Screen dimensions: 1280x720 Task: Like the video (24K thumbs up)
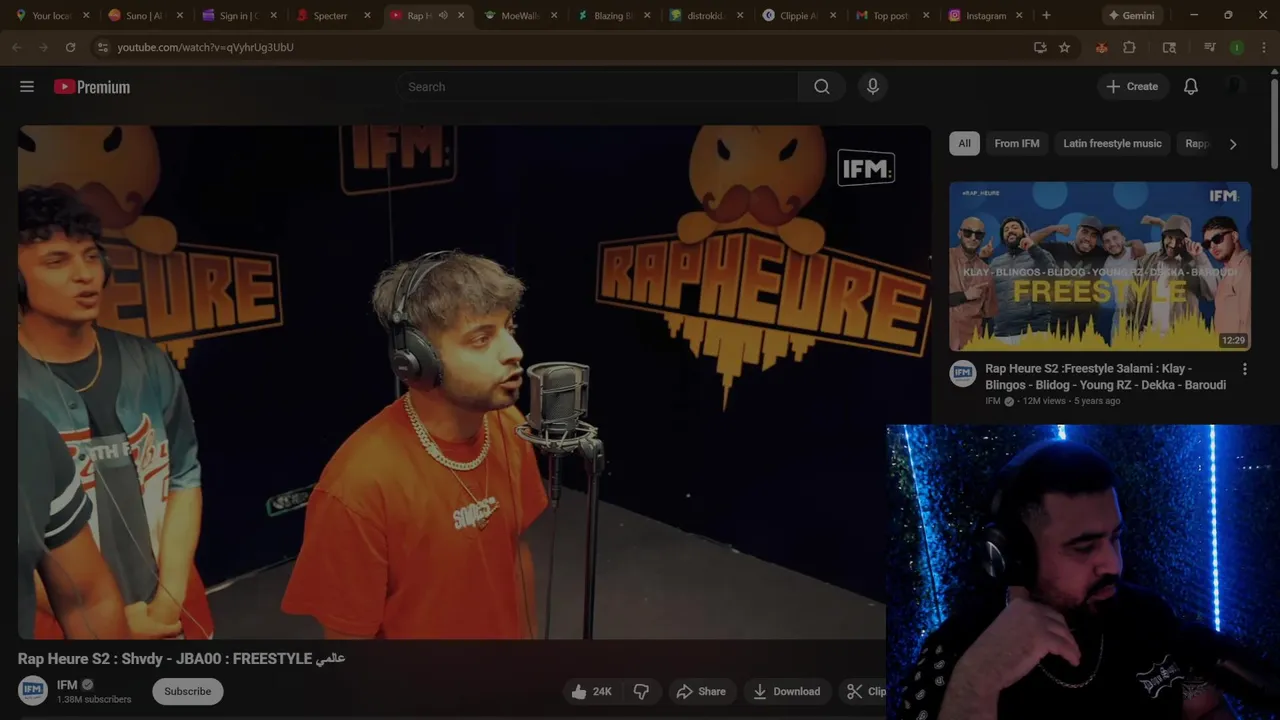tap(591, 691)
